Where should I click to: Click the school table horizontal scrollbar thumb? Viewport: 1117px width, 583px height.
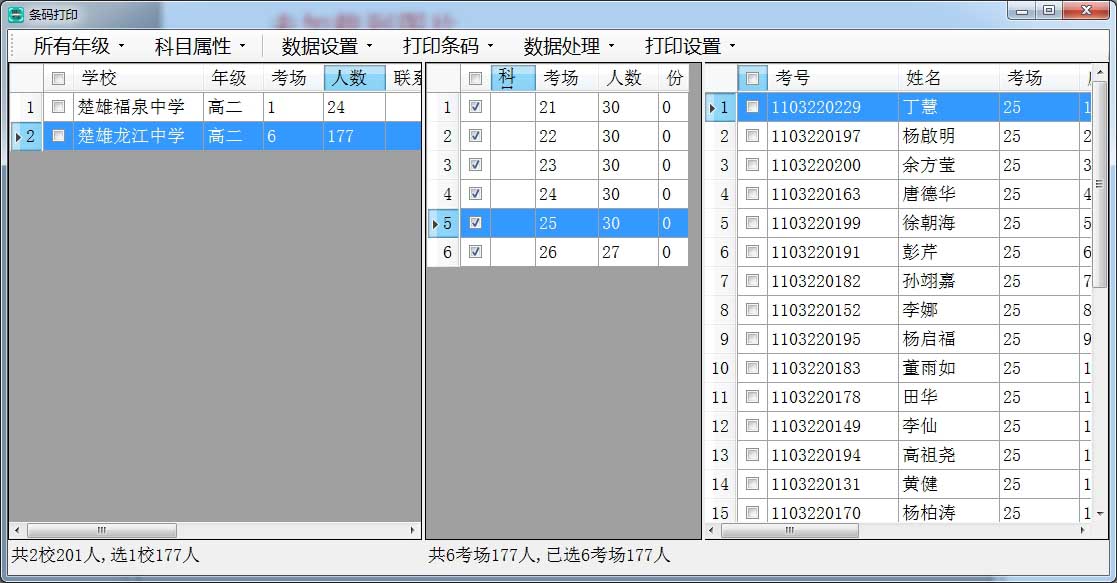tap(102, 530)
